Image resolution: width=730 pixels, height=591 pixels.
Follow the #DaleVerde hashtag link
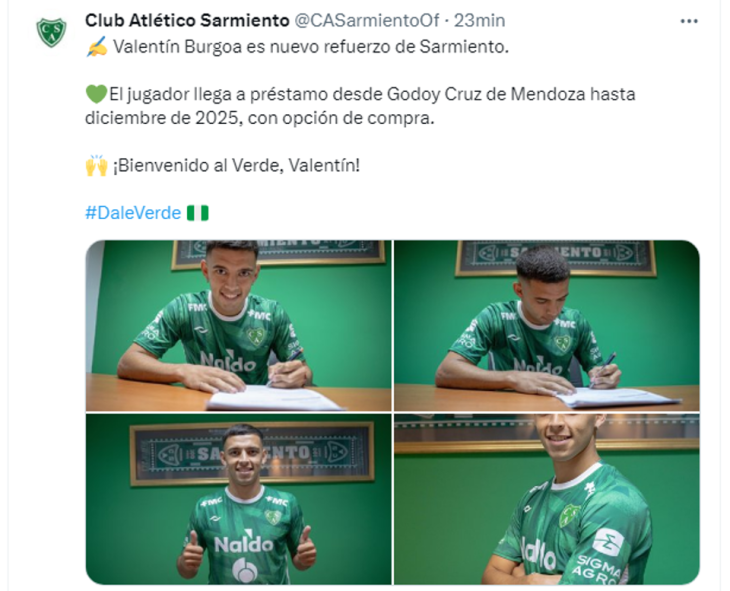click(133, 213)
